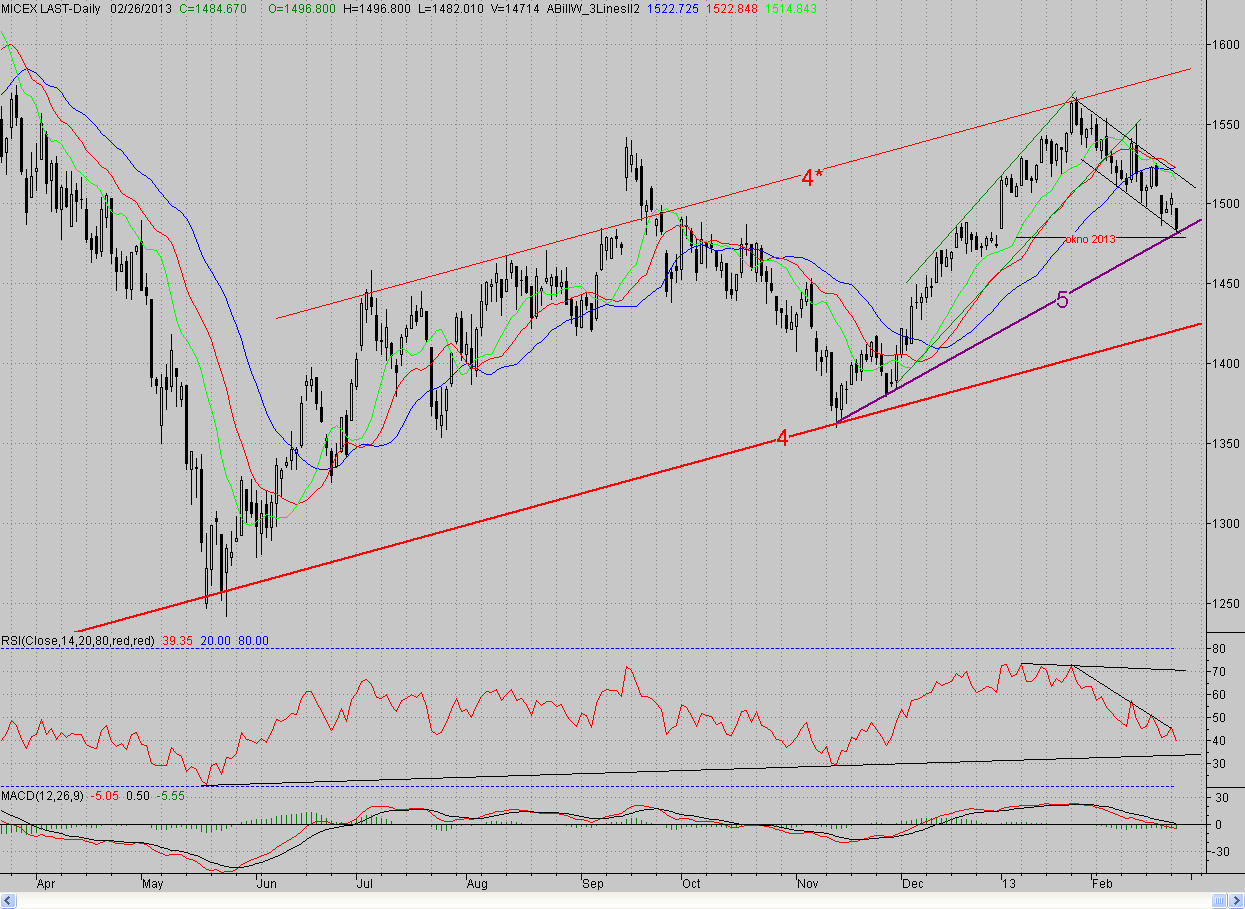The height and width of the screenshot is (909, 1245).
Task: Click the empty scrollbar track near the middle
Action: [x=614, y=901]
